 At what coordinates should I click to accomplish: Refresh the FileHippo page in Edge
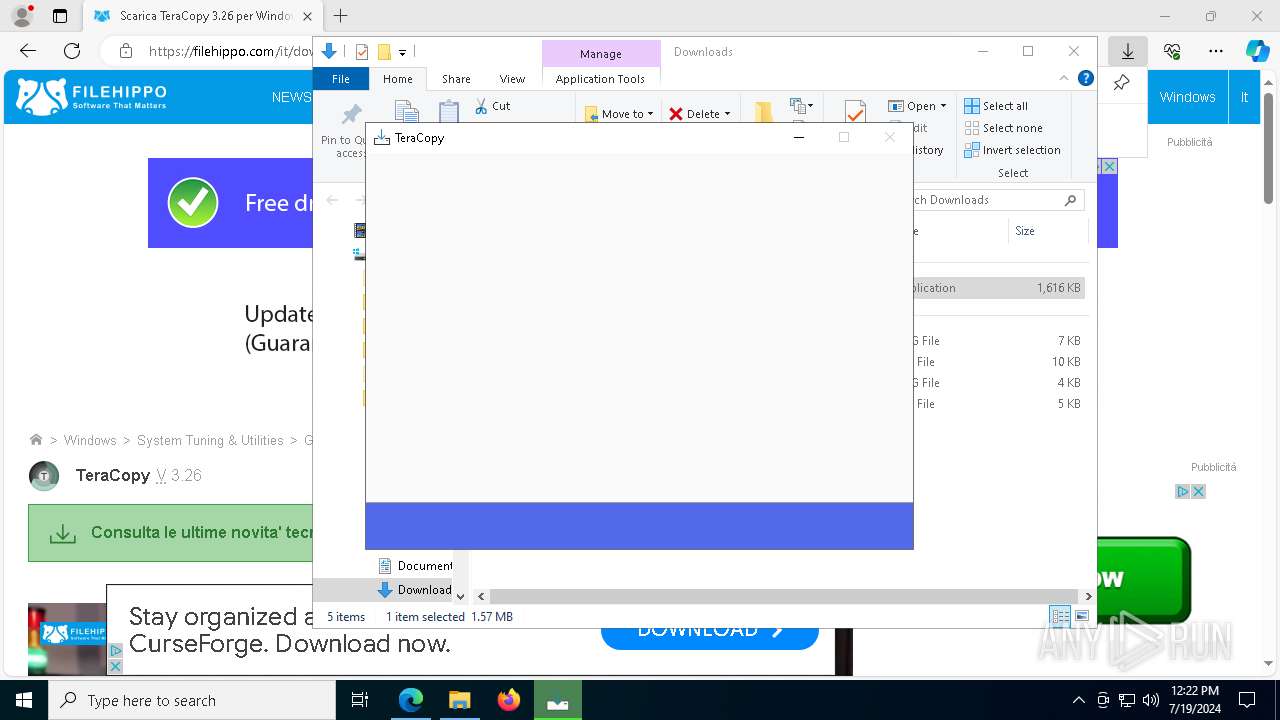(72, 51)
